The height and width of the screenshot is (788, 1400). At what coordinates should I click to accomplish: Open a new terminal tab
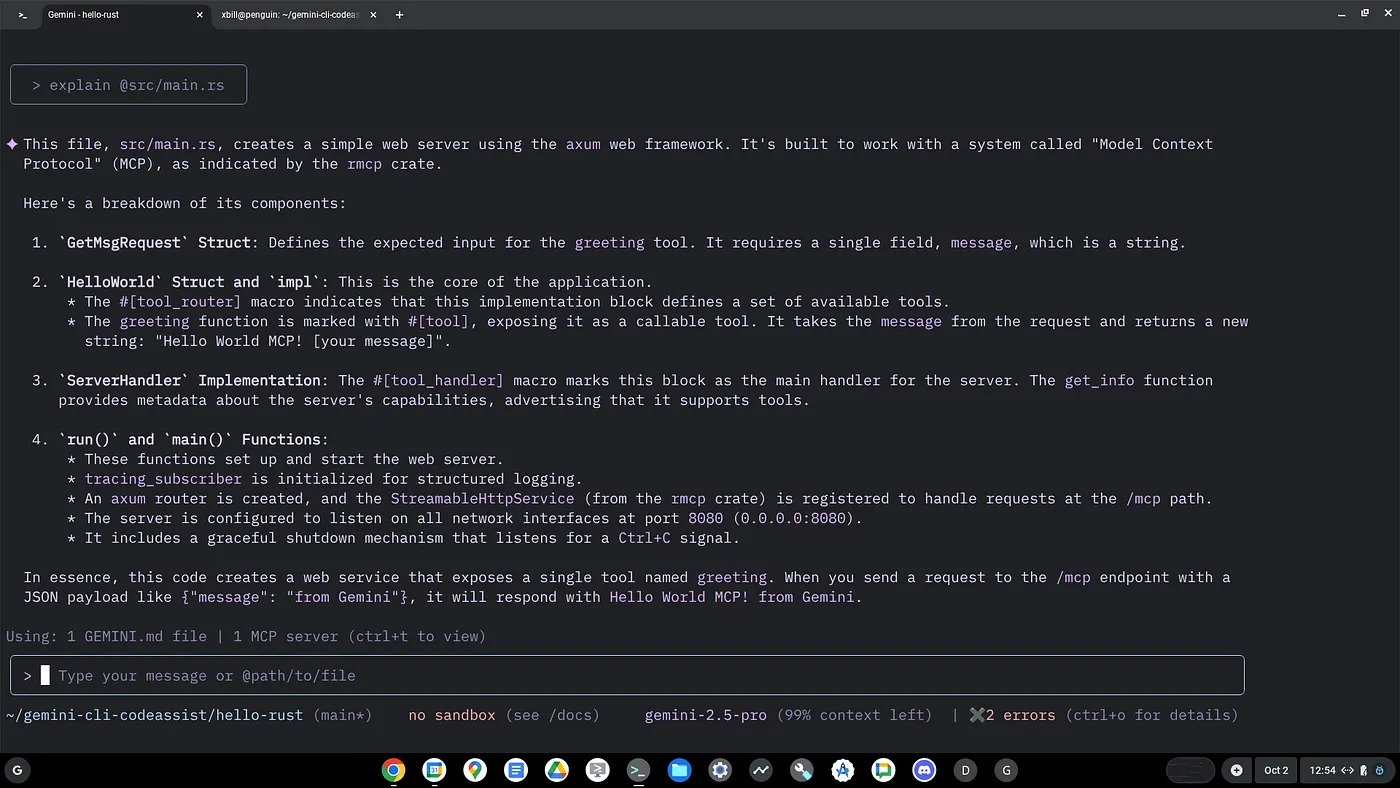[400, 15]
